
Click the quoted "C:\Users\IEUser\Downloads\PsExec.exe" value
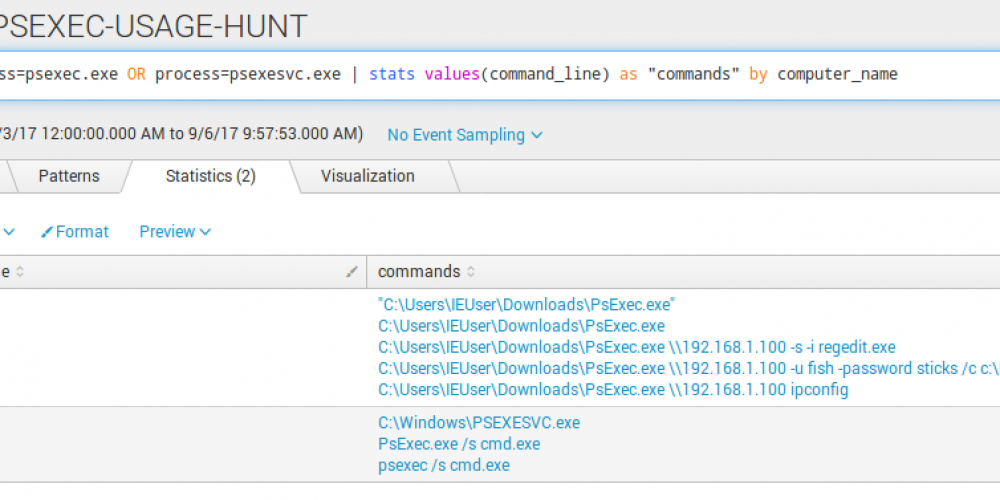(x=527, y=304)
